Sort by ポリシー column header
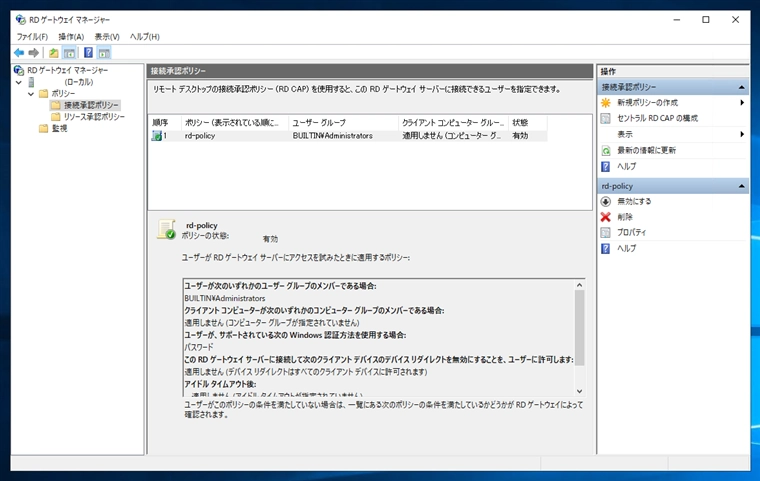 coord(235,123)
